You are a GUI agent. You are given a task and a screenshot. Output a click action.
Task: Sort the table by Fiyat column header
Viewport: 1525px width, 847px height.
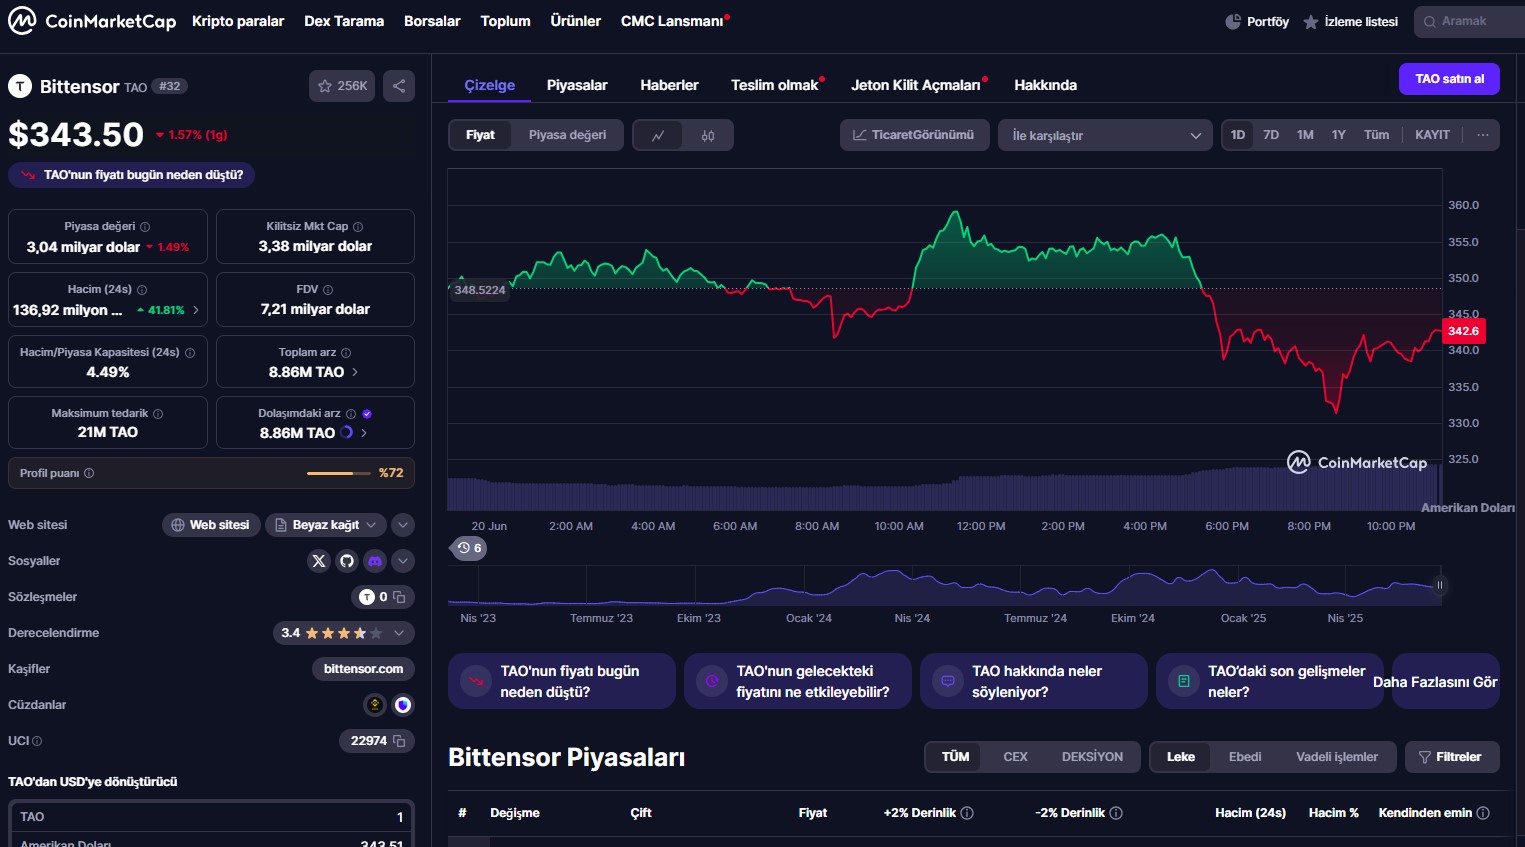(x=813, y=813)
